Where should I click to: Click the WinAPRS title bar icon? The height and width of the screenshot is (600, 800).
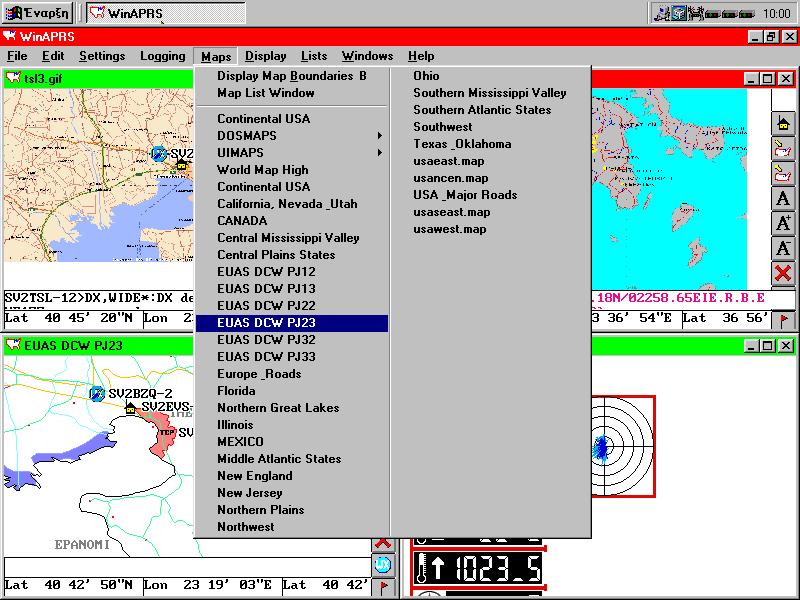pyautogui.click(x=10, y=36)
